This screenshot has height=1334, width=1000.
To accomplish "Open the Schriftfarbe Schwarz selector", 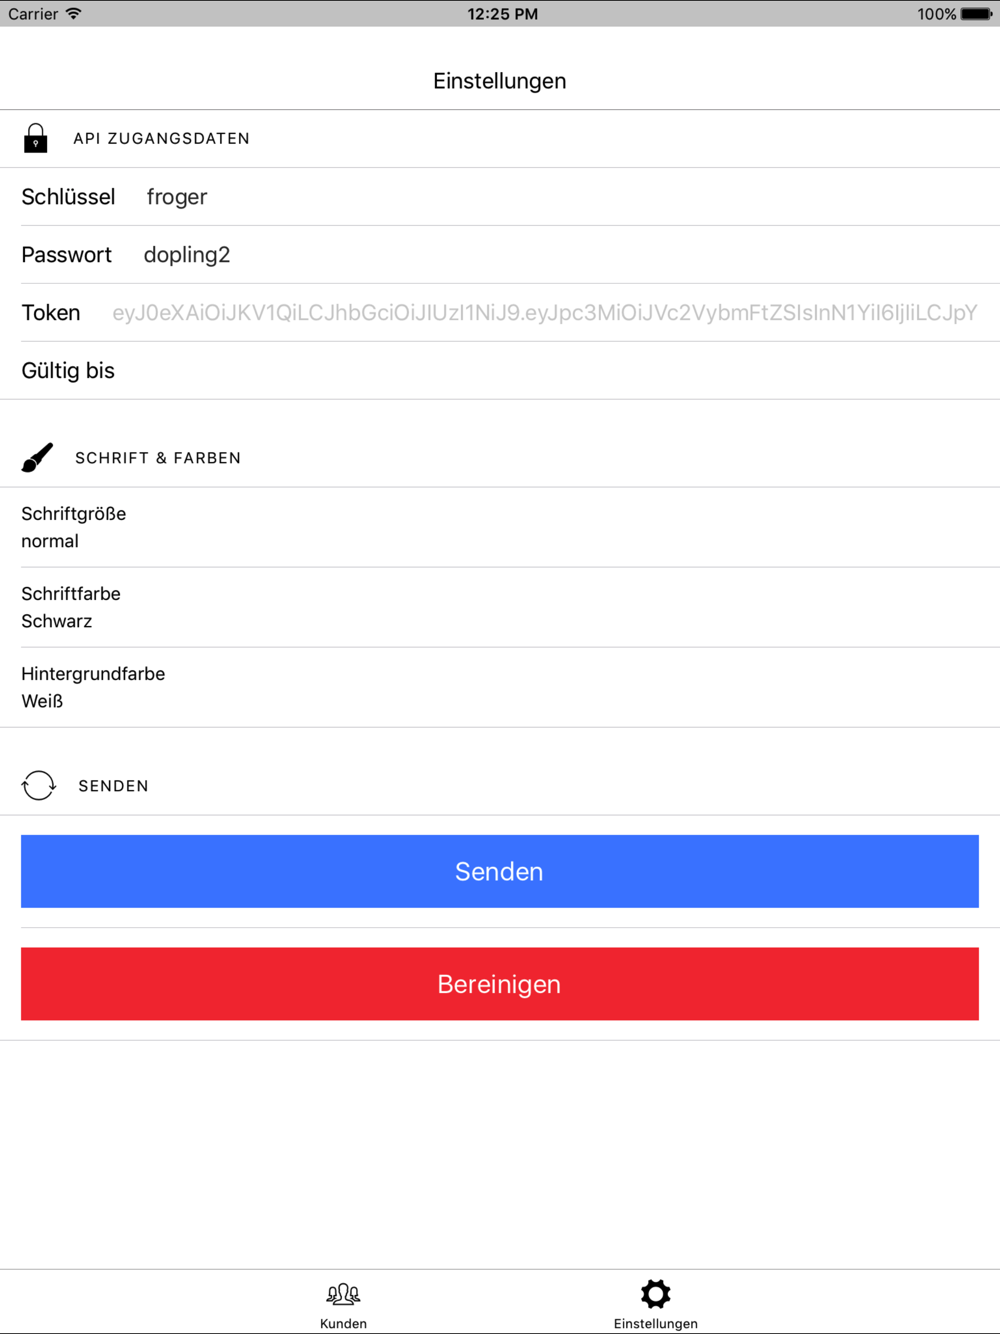I will point(500,607).
